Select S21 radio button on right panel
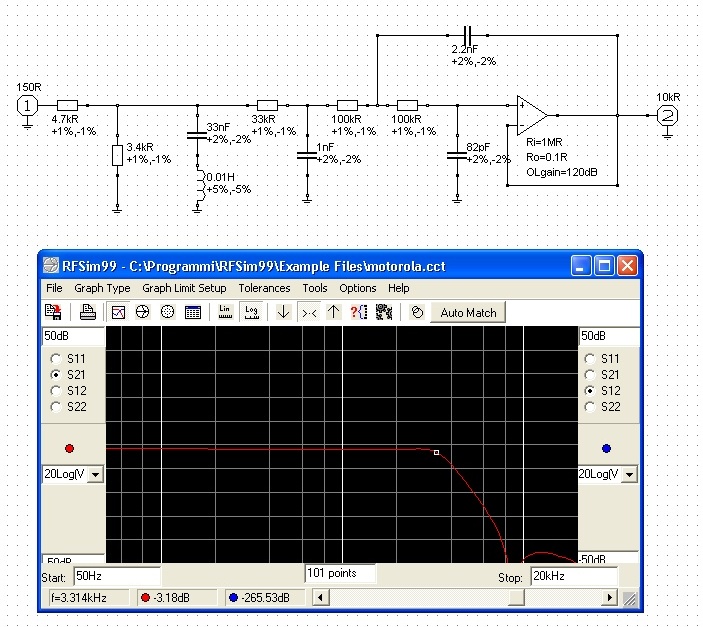Image resolution: width=703 pixels, height=627 pixels. click(x=590, y=374)
